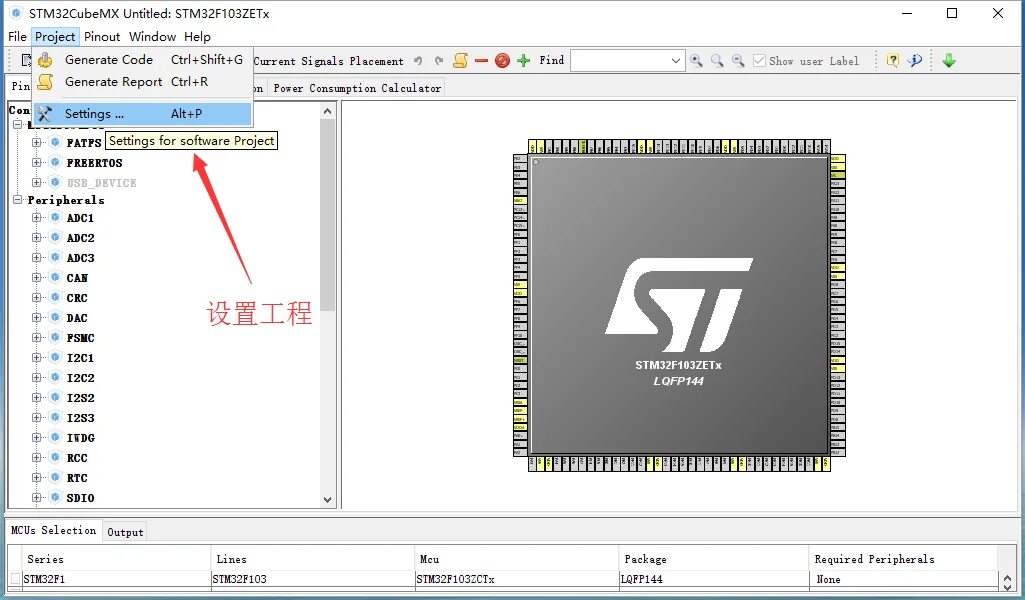The height and width of the screenshot is (600, 1025).
Task: Expand the I2C1 peripheral node
Action: click(x=37, y=358)
